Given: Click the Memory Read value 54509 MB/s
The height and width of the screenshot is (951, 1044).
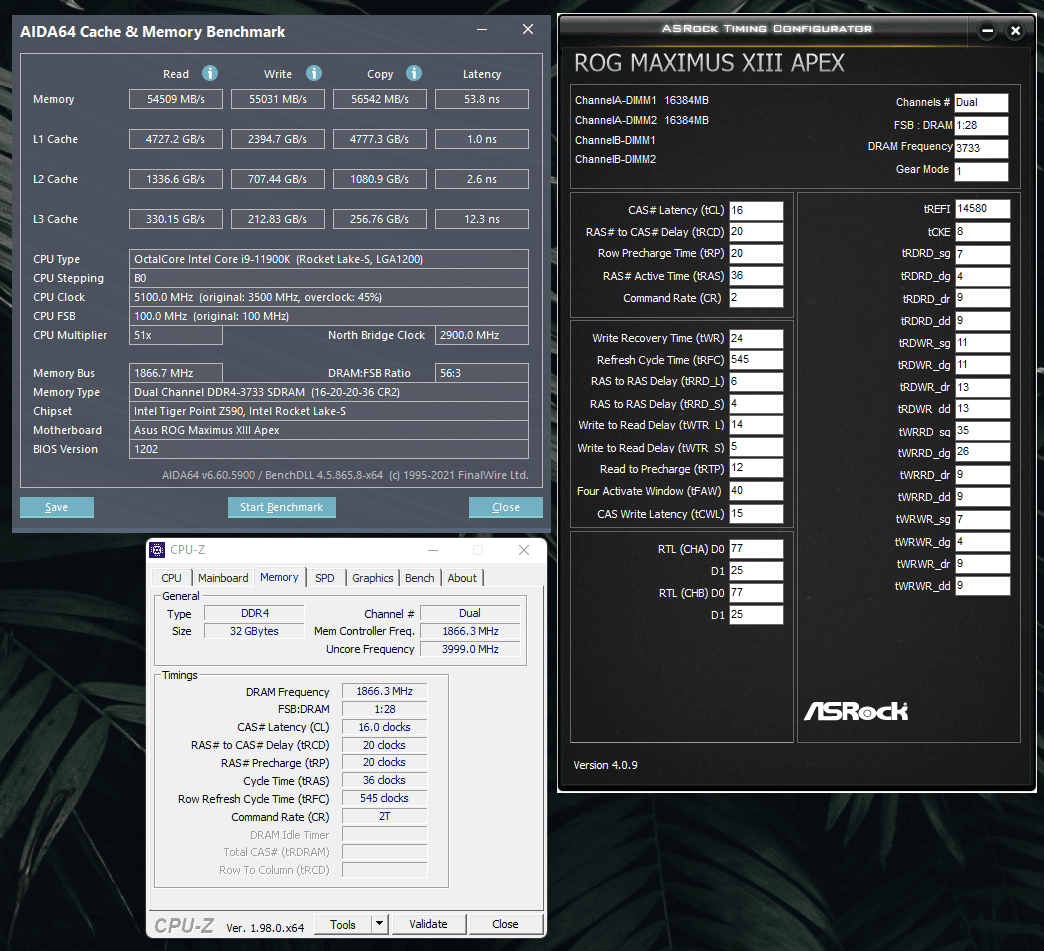Looking at the screenshot, I should click(176, 99).
